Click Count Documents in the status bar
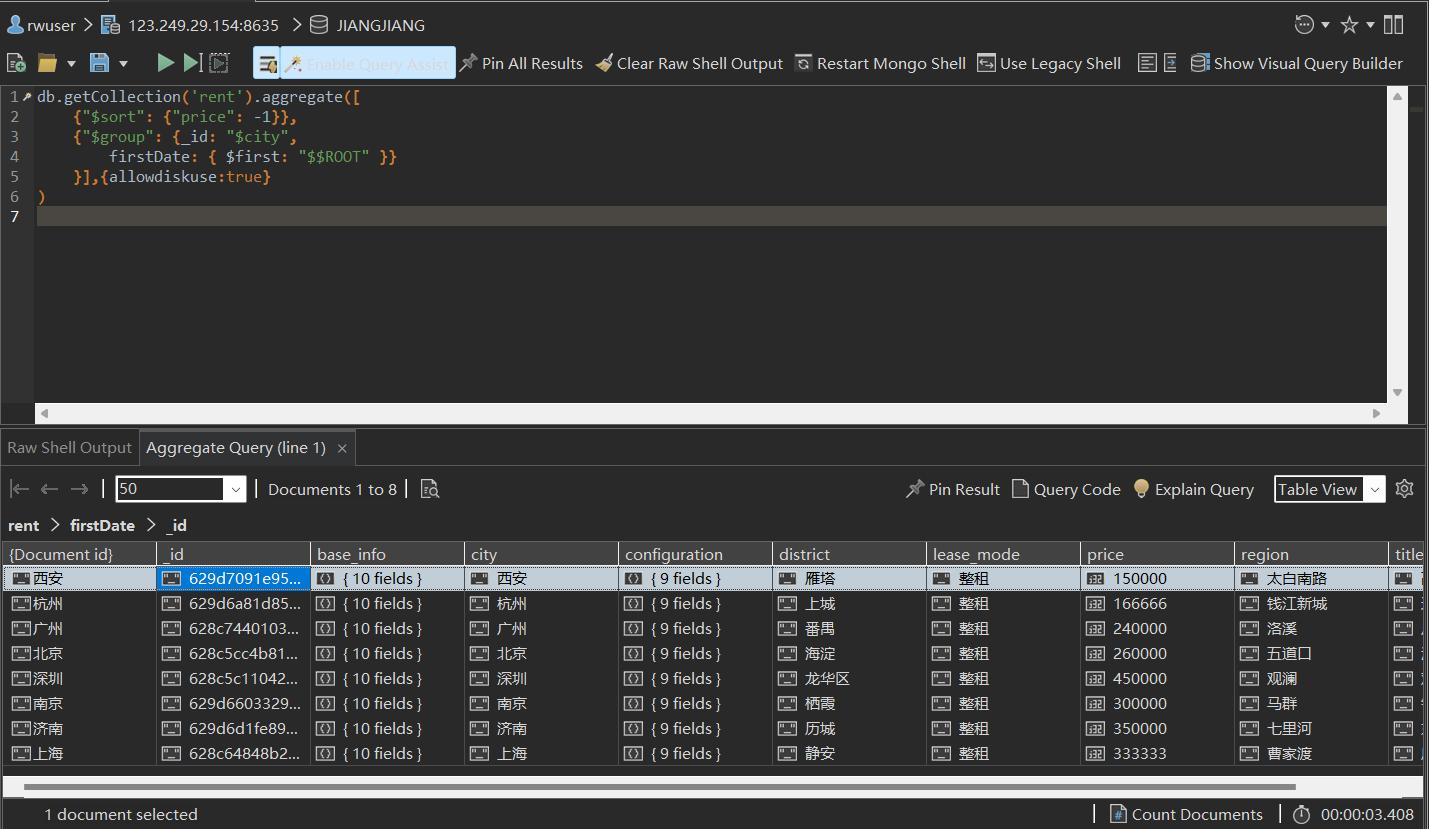The width and height of the screenshot is (1429, 829). [x=1185, y=814]
